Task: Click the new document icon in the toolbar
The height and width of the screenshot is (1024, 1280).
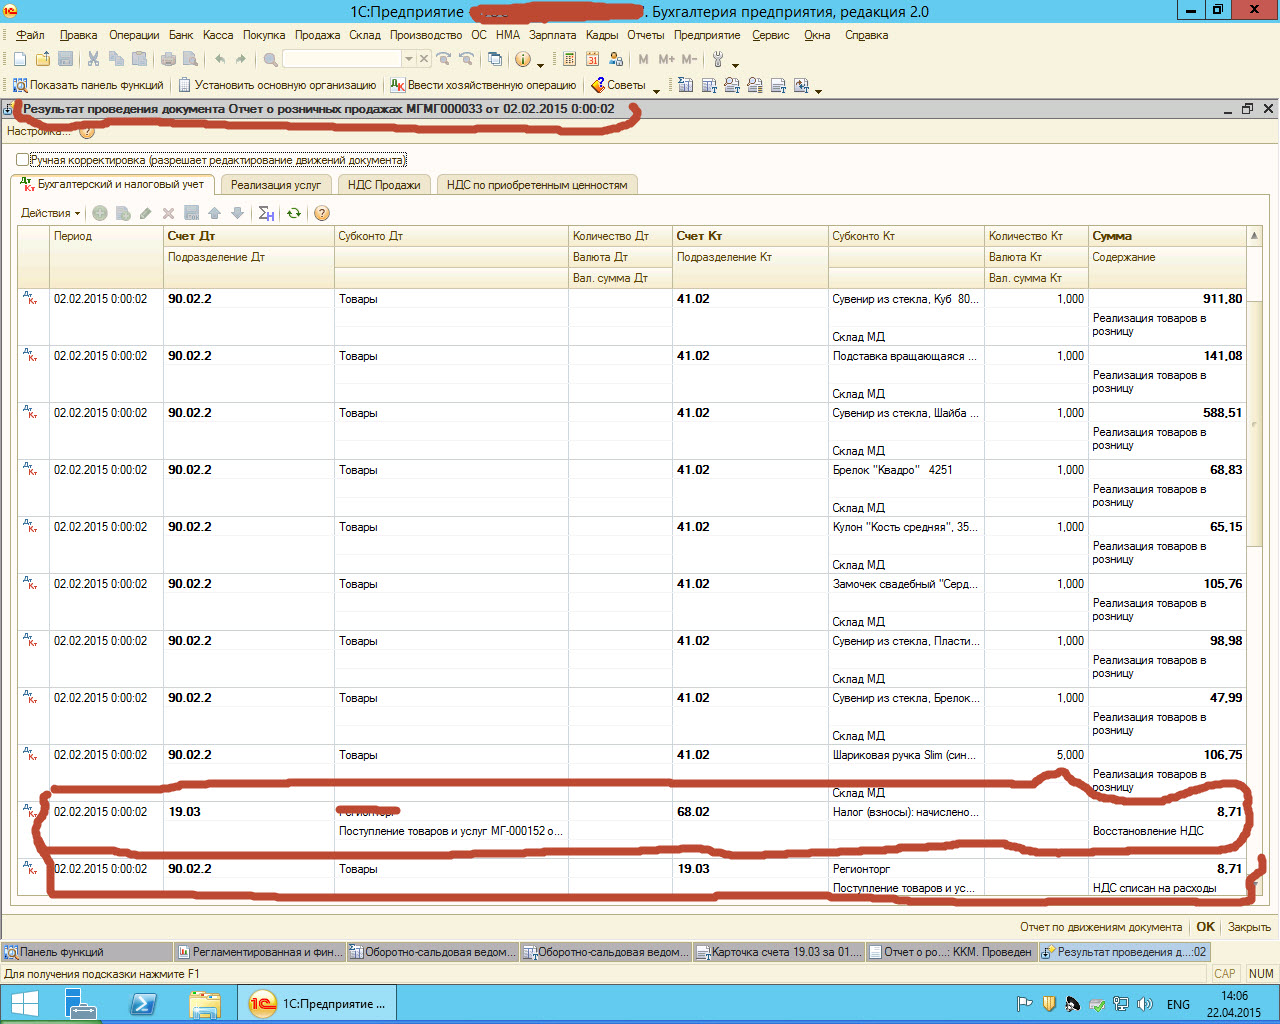Action: [x=20, y=60]
